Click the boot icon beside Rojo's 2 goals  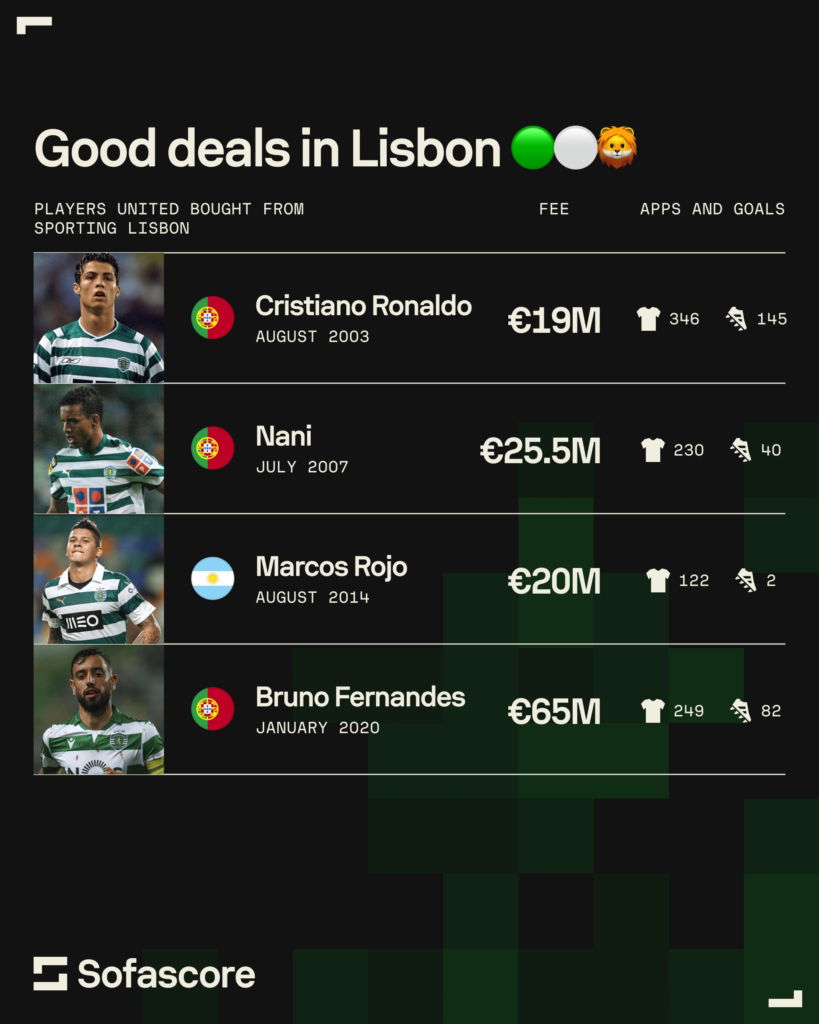pyautogui.click(x=746, y=580)
